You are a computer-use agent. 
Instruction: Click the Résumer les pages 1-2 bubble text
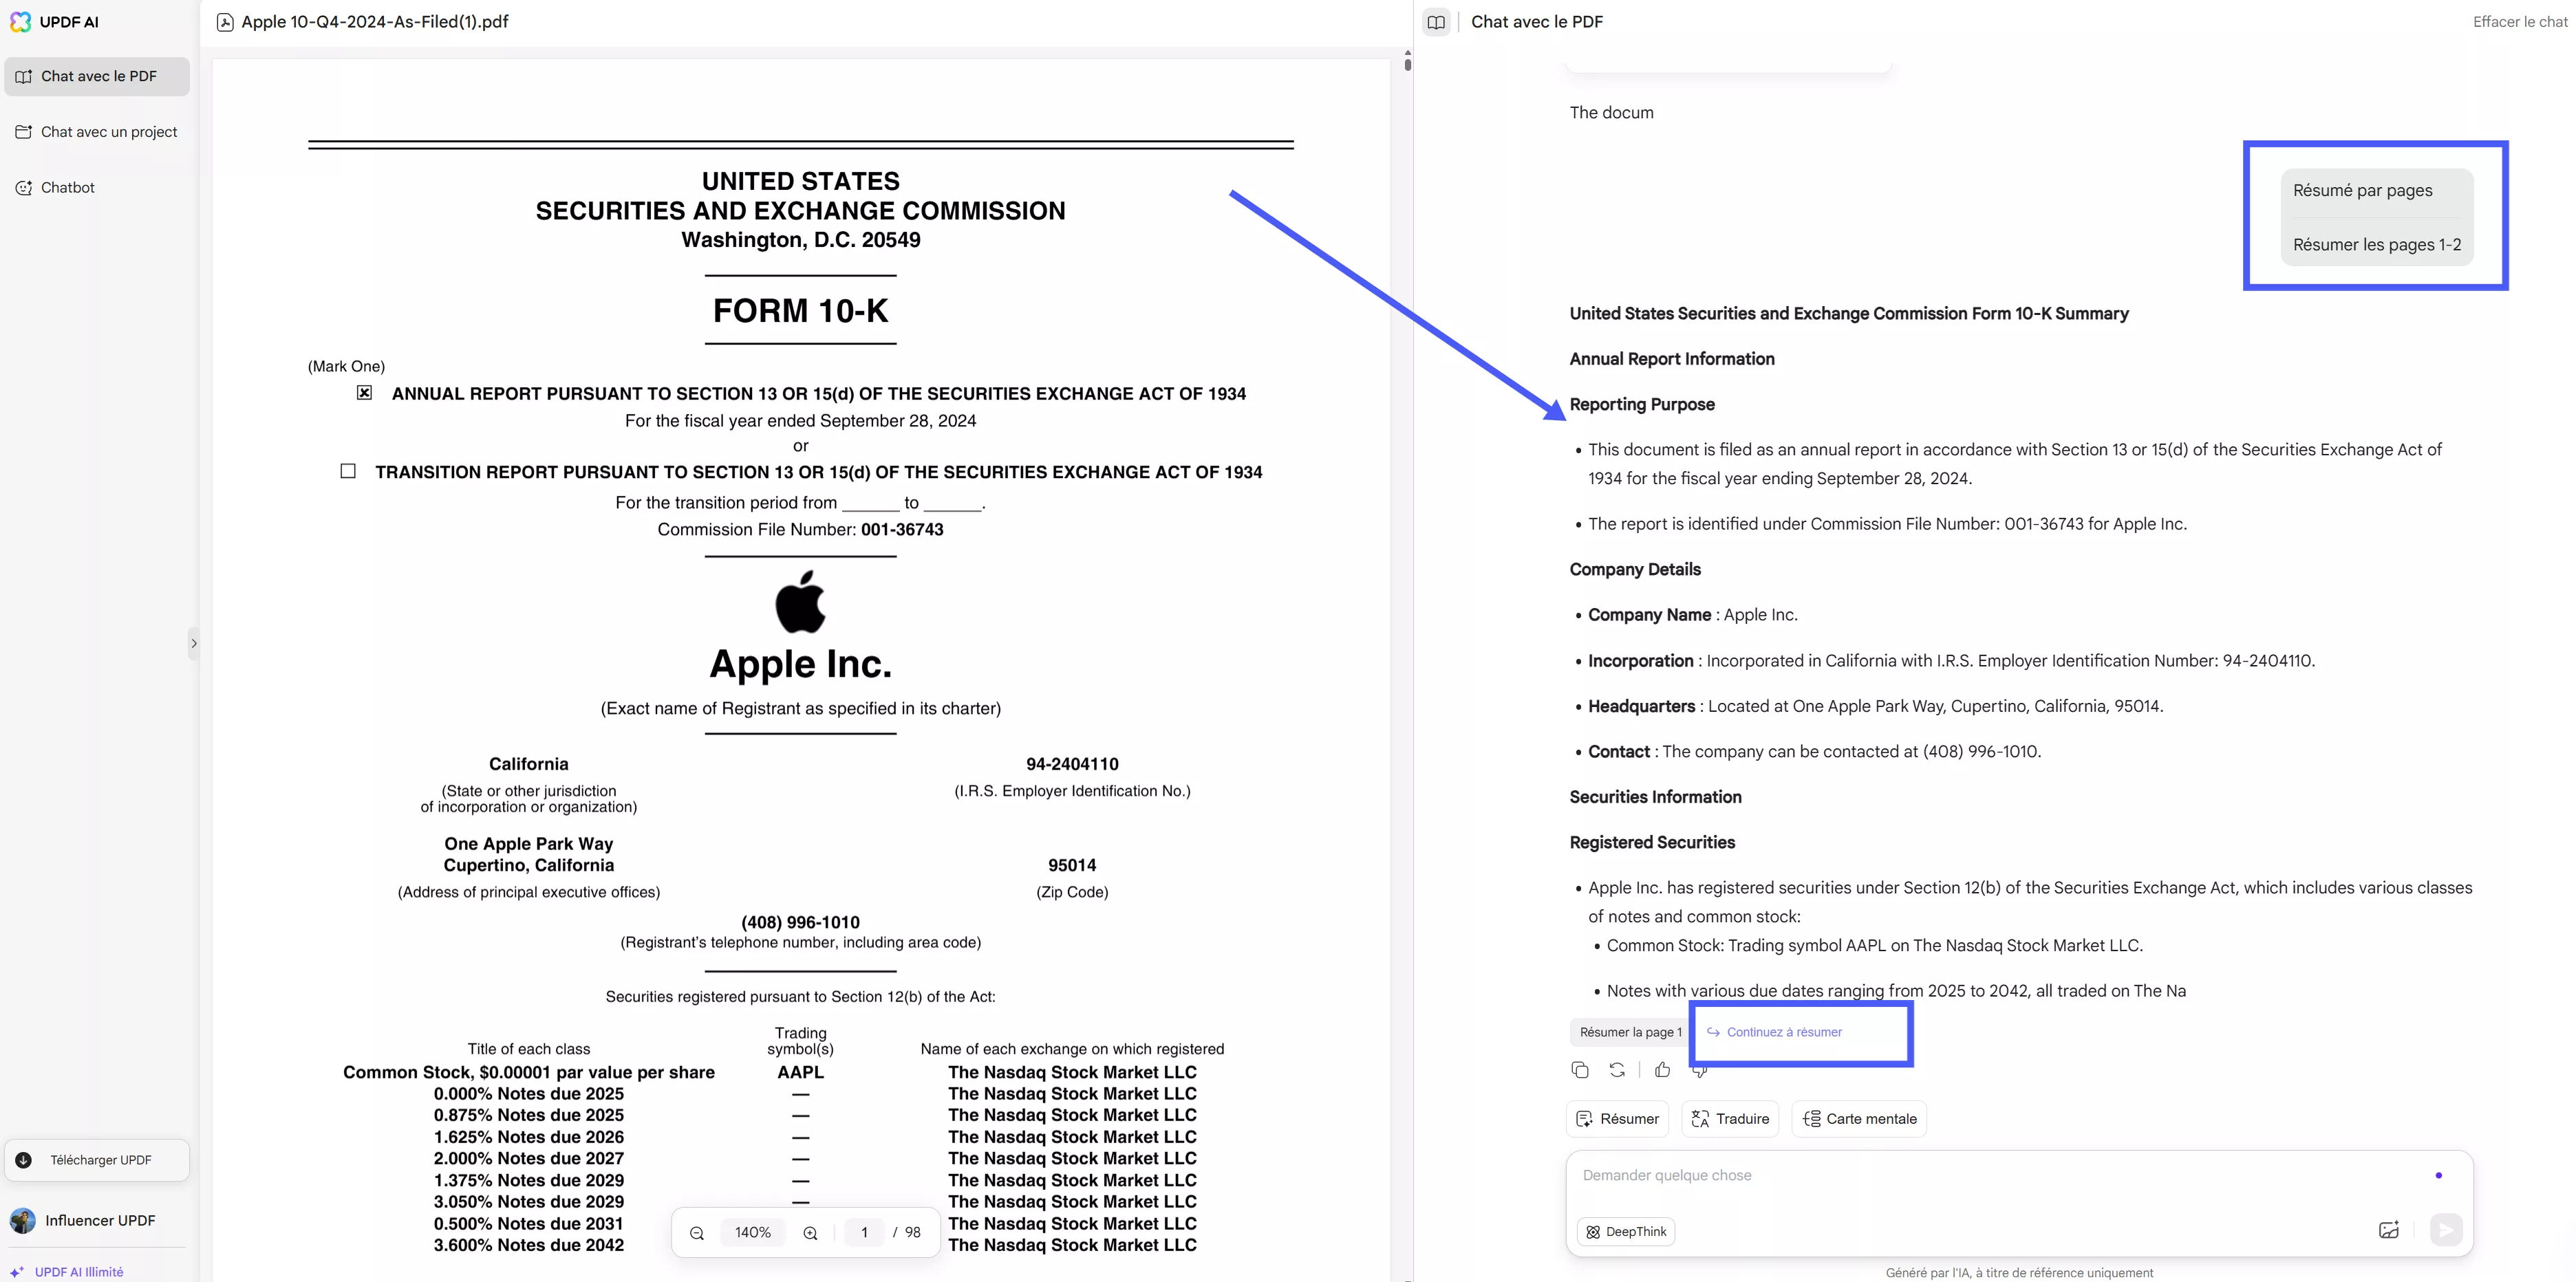pos(2377,245)
